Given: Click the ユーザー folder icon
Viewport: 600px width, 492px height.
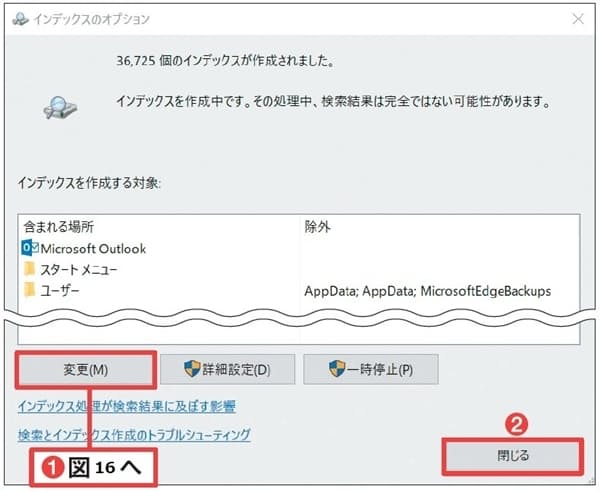Looking at the screenshot, I should [x=30, y=291].
